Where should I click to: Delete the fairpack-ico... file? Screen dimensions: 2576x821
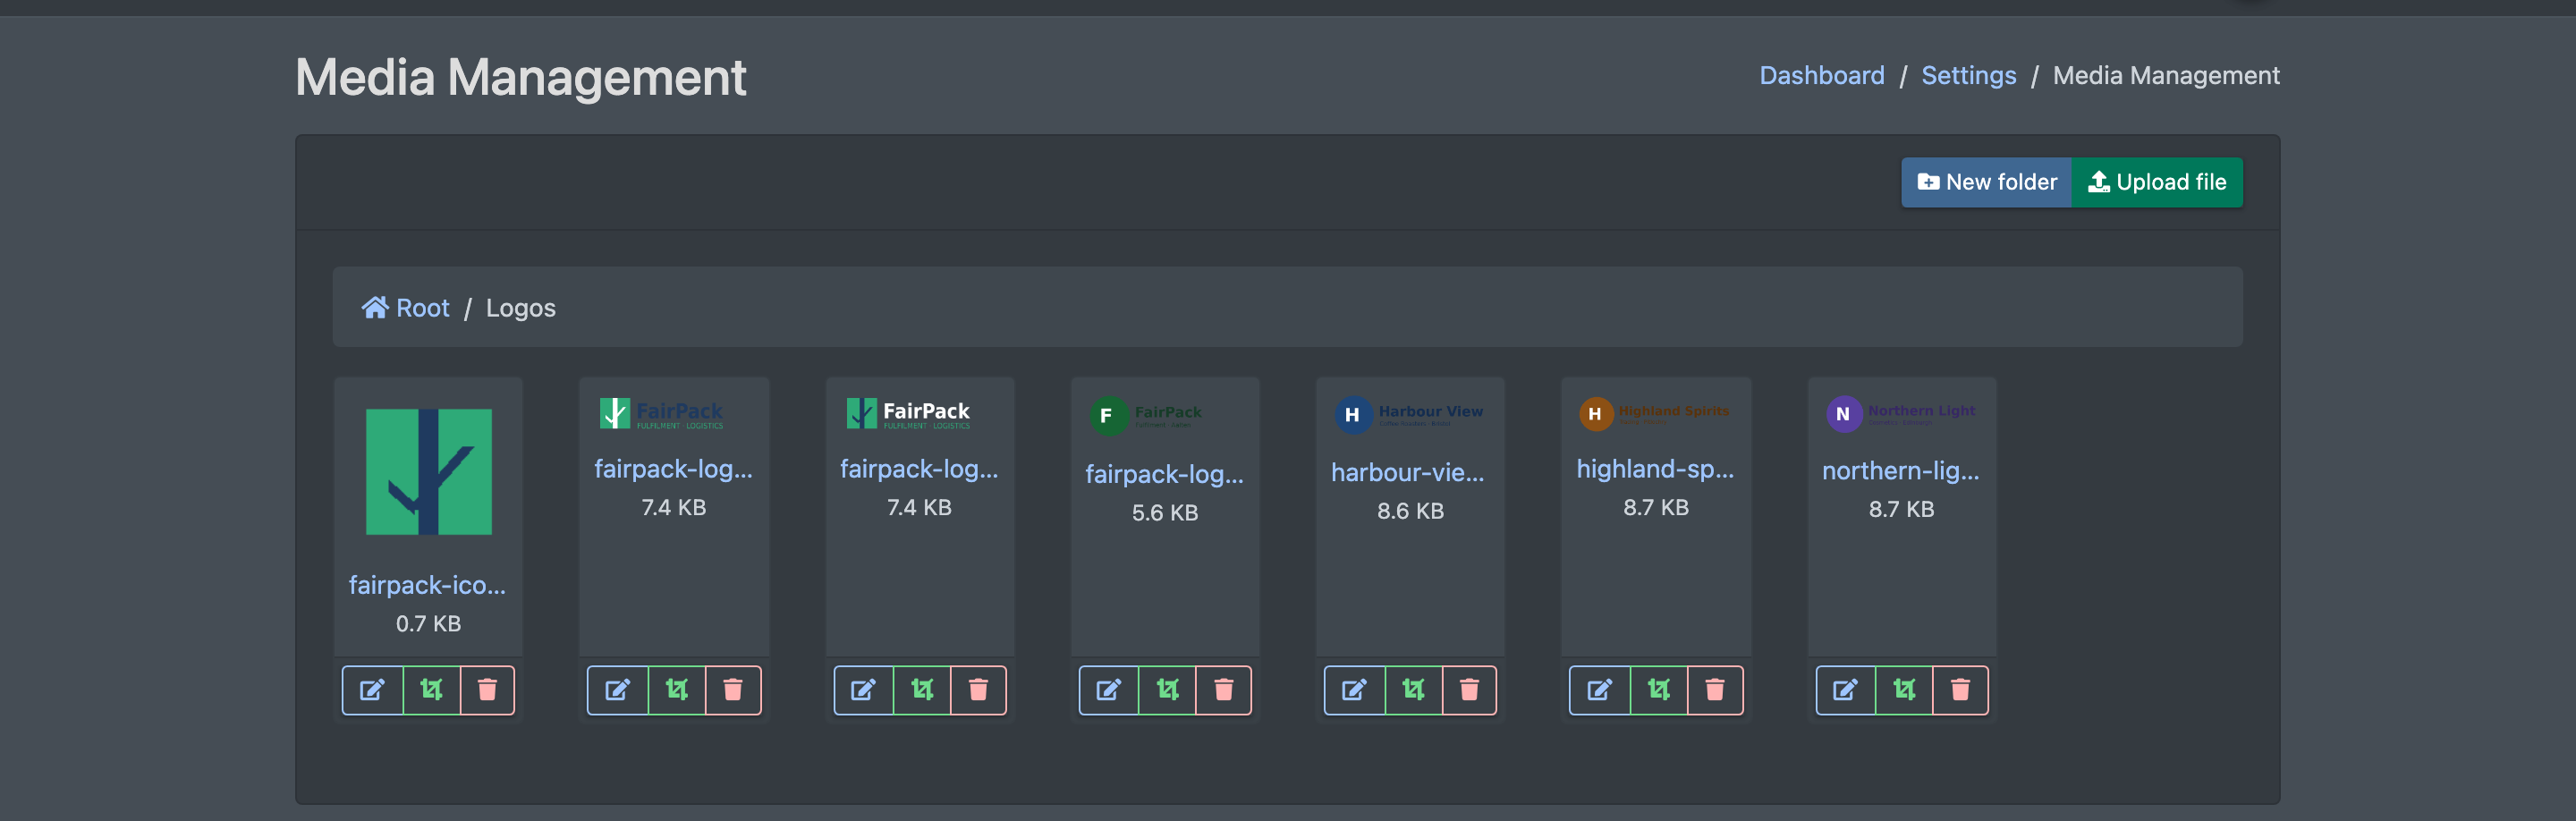coord(487,690)
